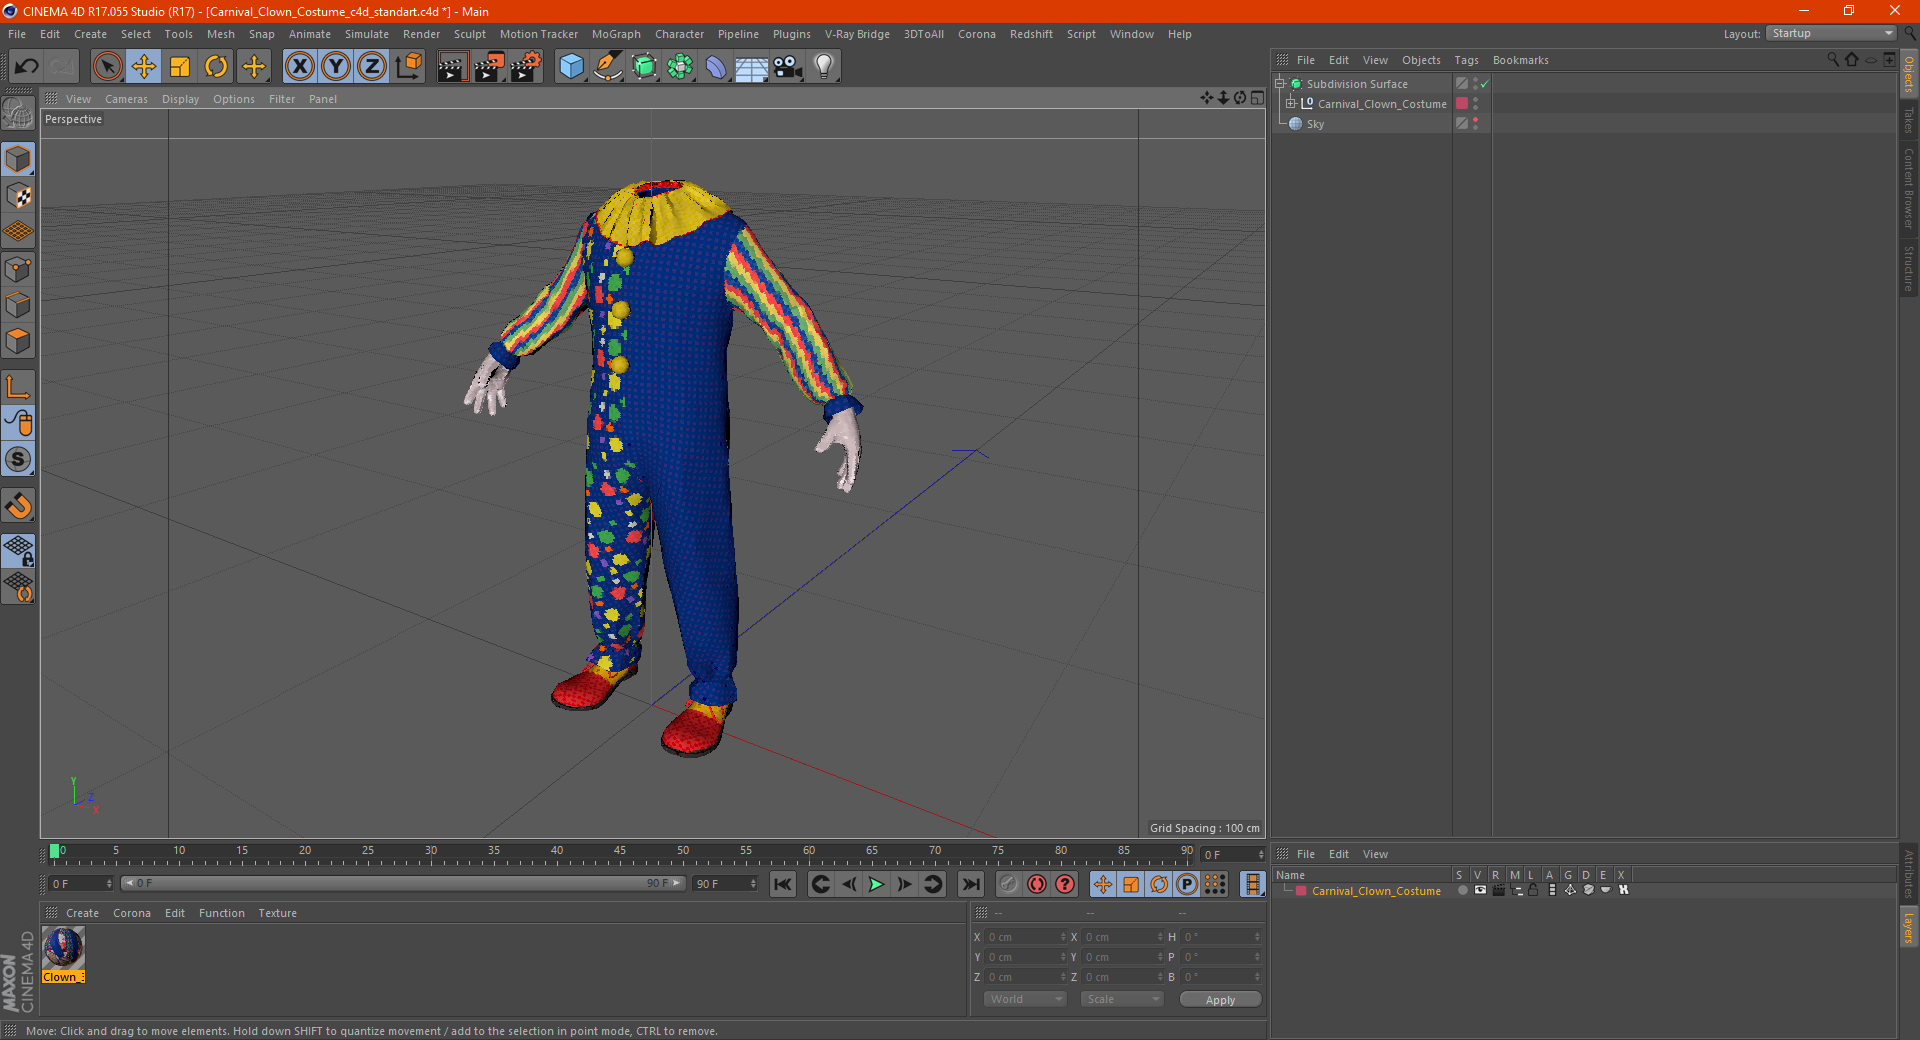Open the World coordinate dropdown
Image resolution: width=1920 pixels, height=1040 pixels.
(x=1025, y=999)
